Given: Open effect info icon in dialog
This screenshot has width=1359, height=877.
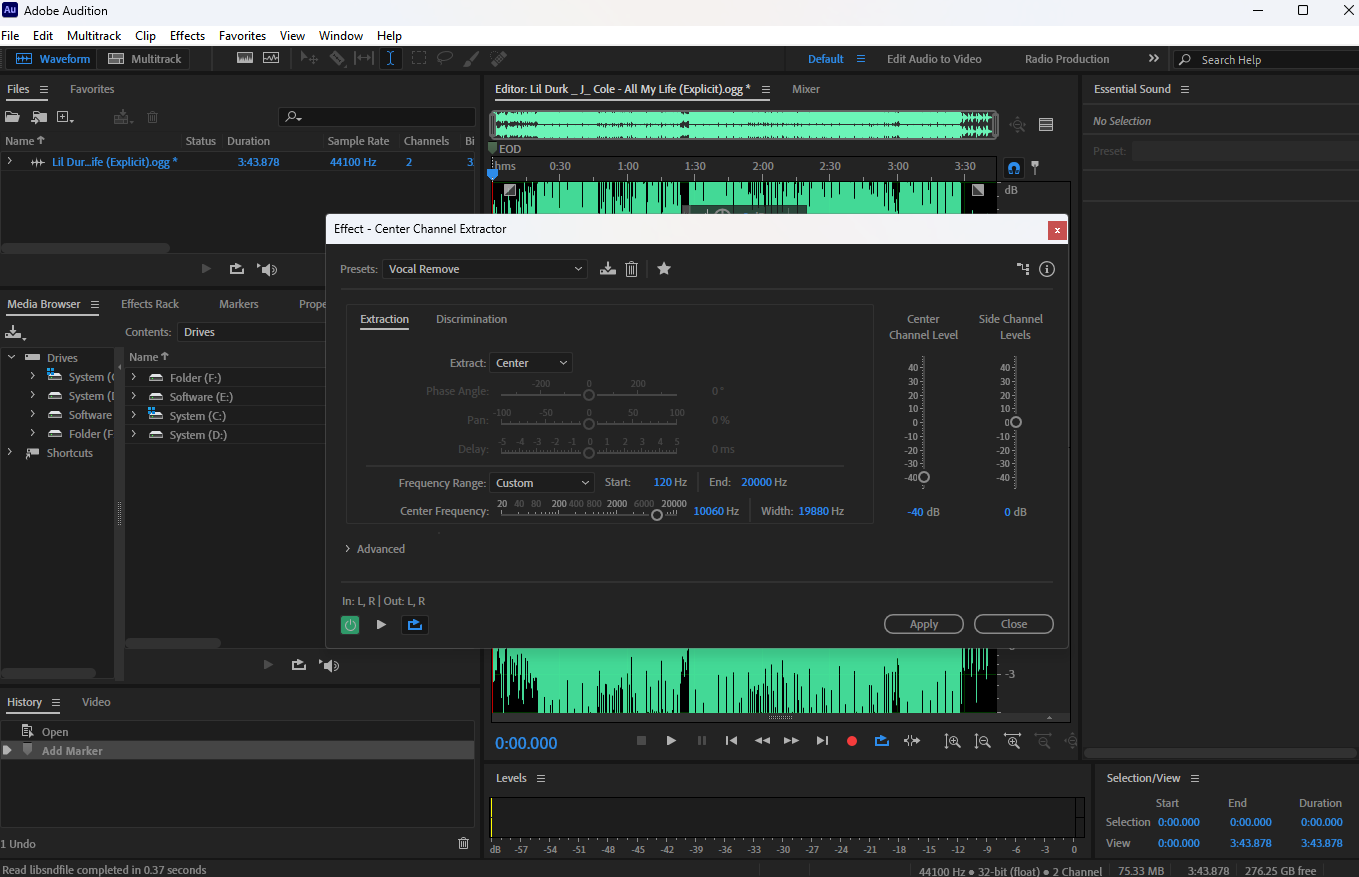Looking at the screenshot, I should click(1047, 269).
